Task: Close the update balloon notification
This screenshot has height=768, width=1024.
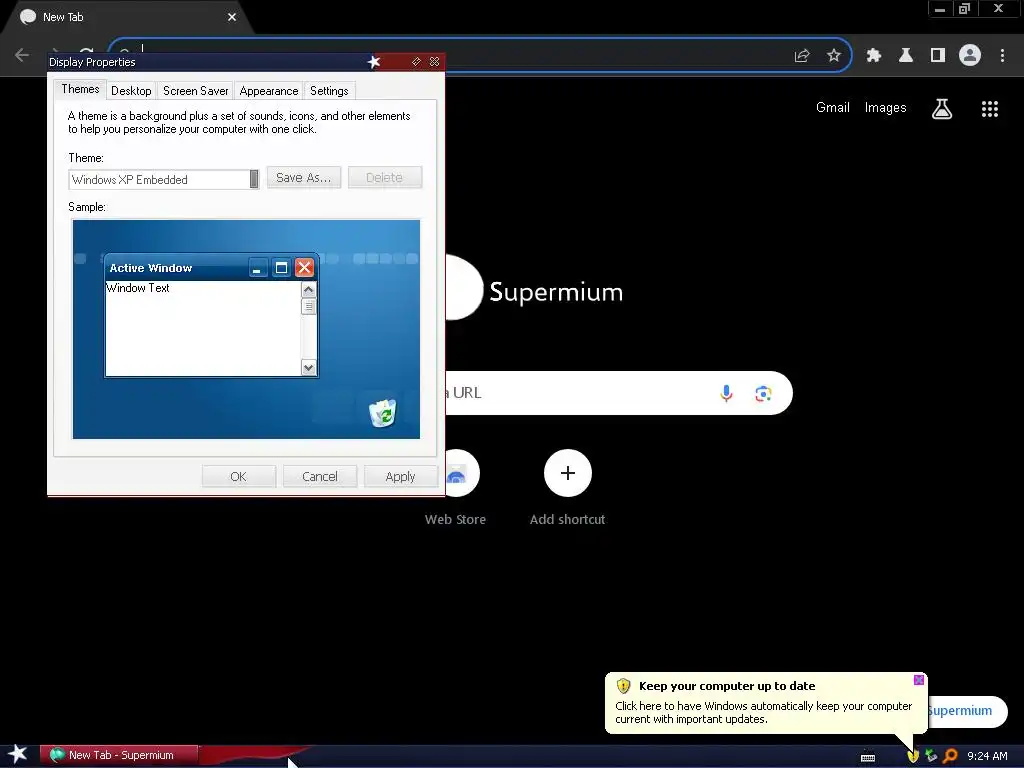Action: [919, 680]
